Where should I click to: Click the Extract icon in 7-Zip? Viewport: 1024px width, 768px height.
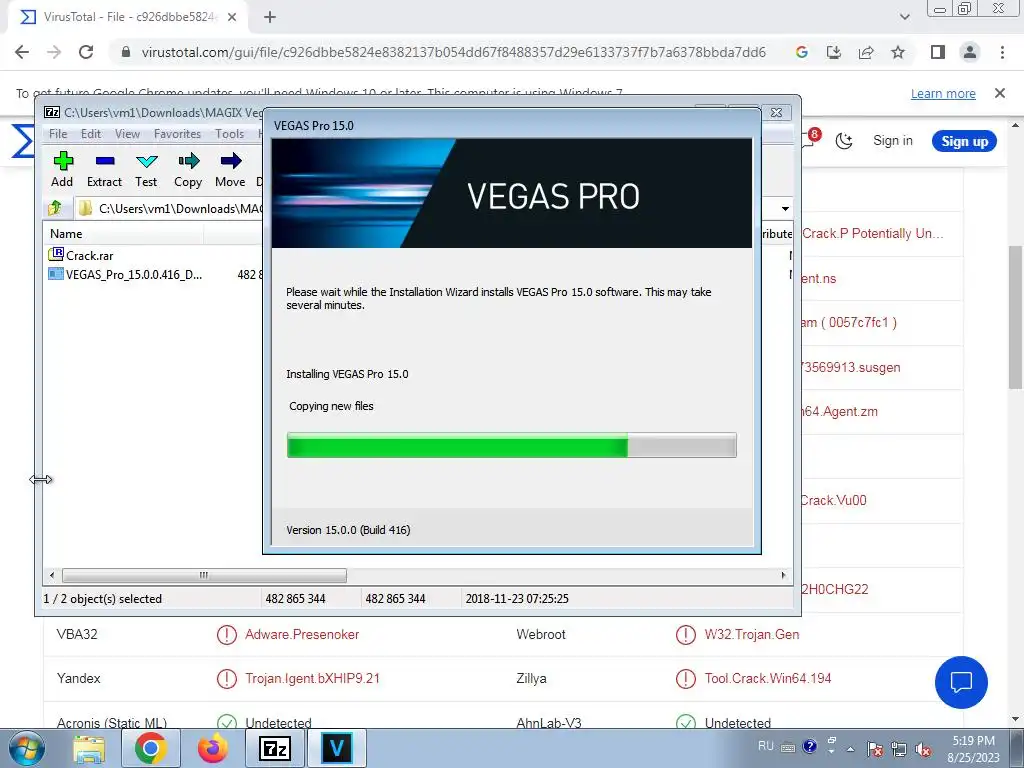(104, 169)
